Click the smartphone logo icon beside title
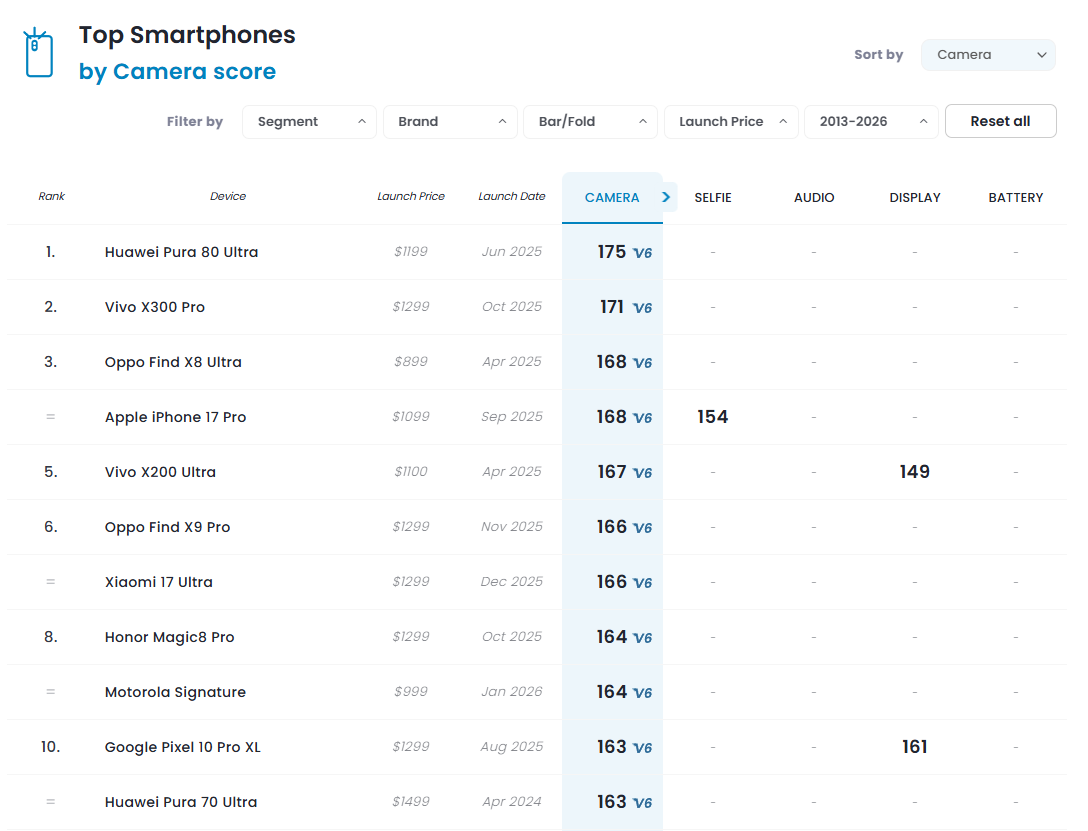Screen dimensions: 1088x831 (38, 53)
